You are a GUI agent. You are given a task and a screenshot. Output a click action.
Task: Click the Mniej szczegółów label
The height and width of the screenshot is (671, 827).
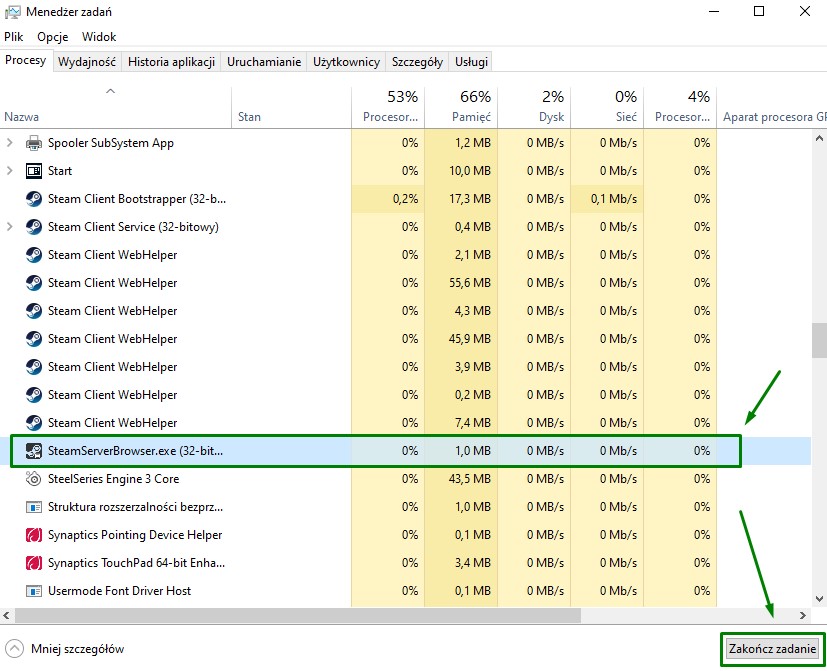point(78,649)
